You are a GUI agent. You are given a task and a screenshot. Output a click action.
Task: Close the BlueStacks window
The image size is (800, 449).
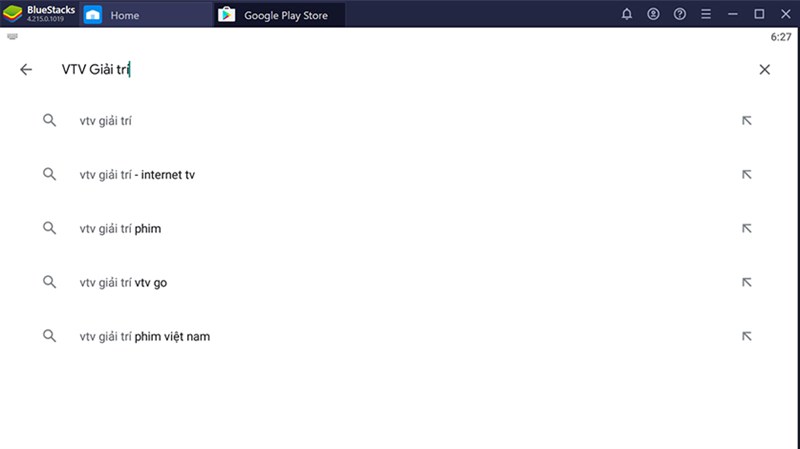tap(786, 14)
